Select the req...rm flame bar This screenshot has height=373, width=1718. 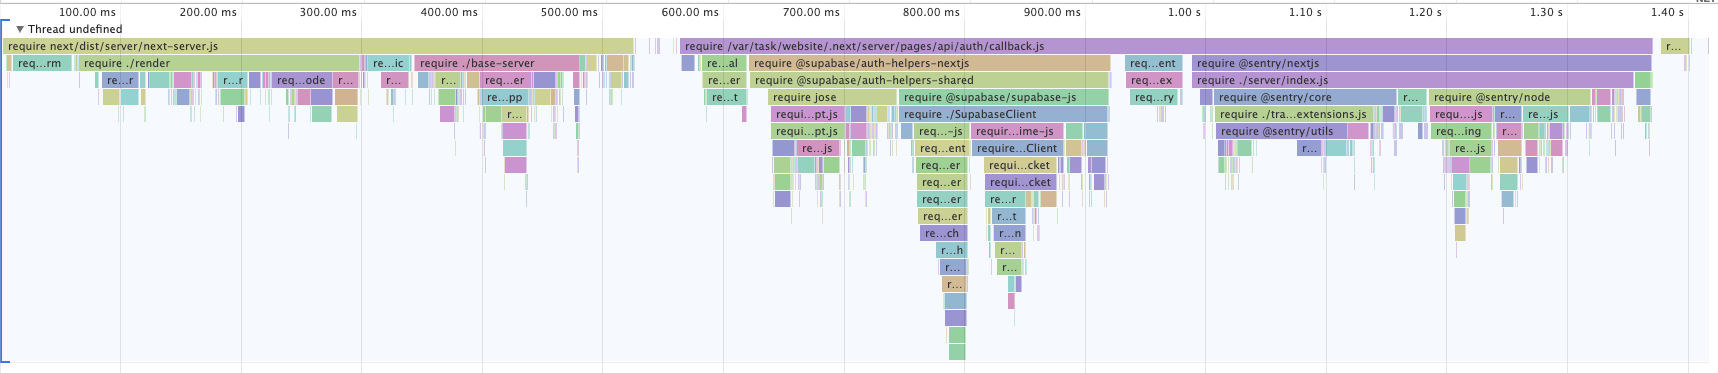(x=42, y=63)
